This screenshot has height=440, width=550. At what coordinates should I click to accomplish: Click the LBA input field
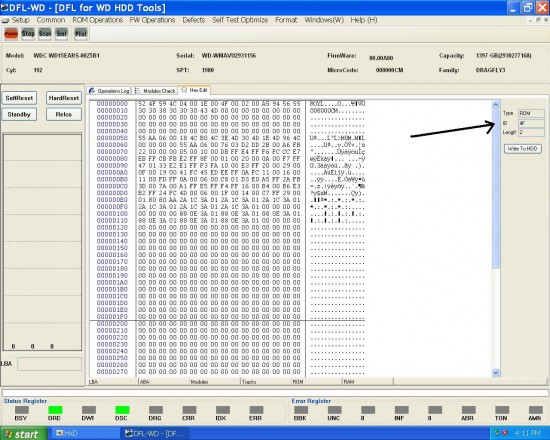tap(49, 364)
